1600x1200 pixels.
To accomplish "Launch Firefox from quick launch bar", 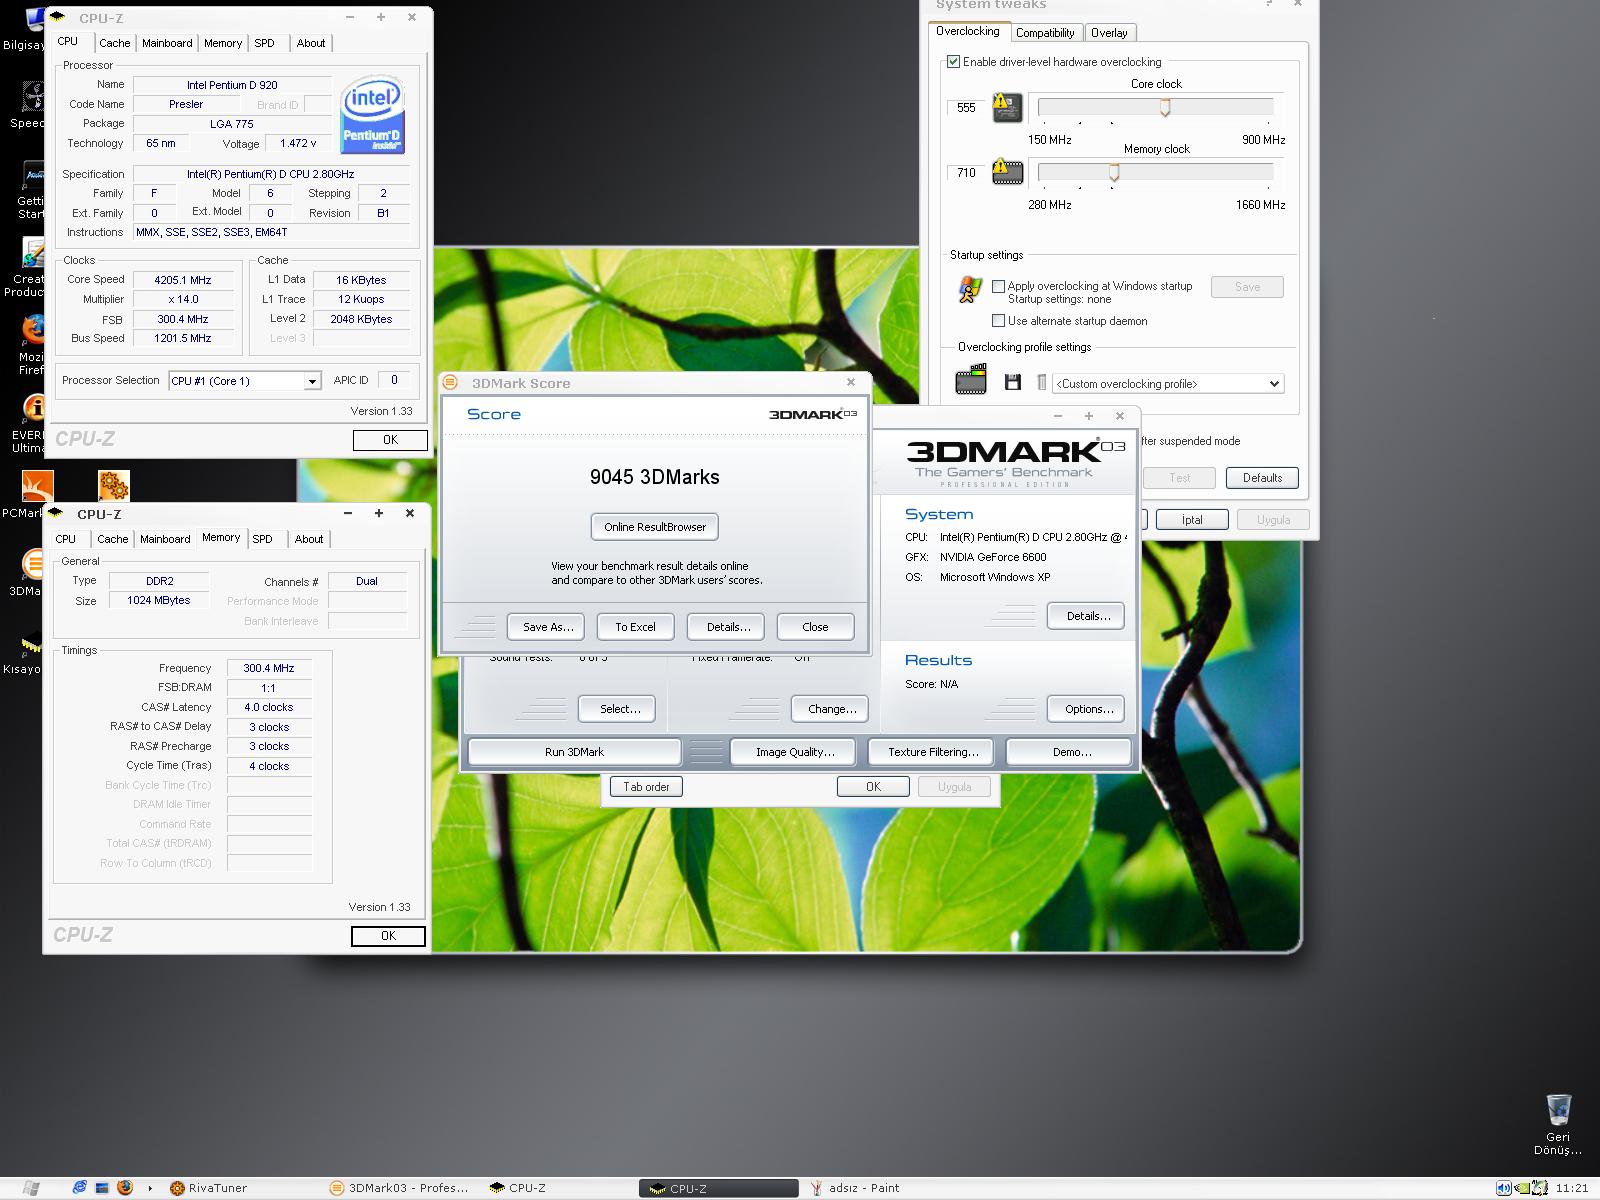I will click(x=124, y=1188).
